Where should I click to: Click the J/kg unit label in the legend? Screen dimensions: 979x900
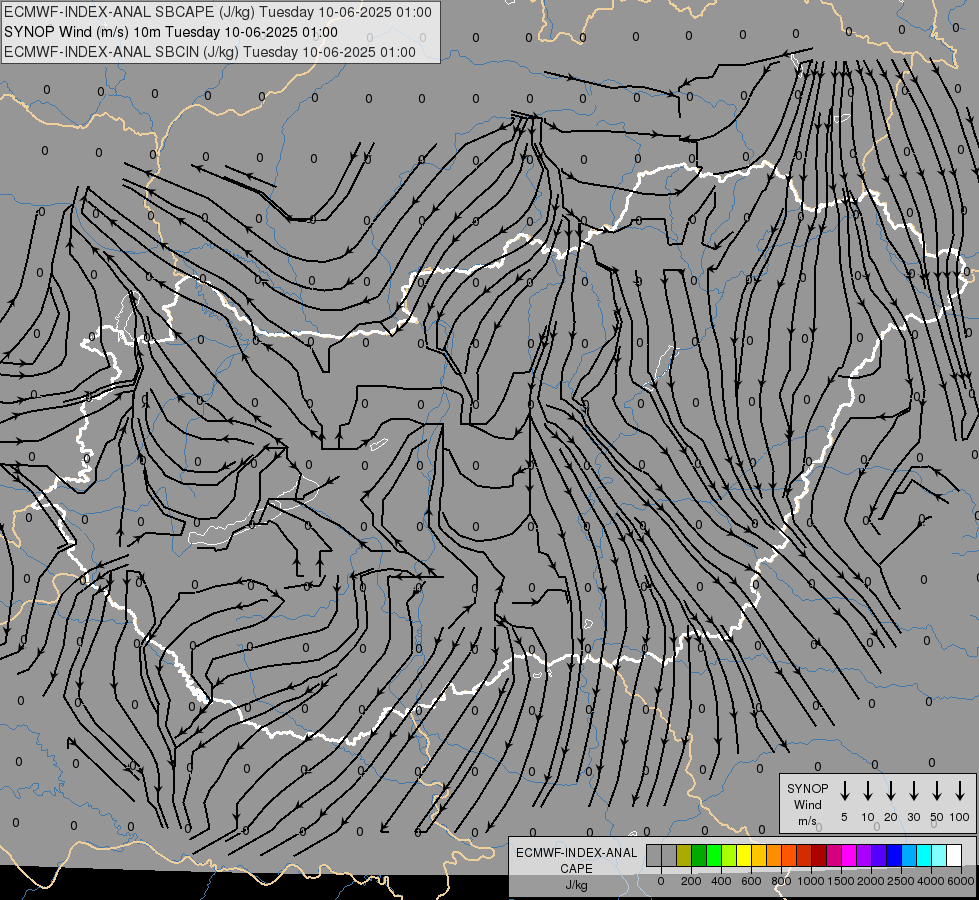tap(576, 885)
